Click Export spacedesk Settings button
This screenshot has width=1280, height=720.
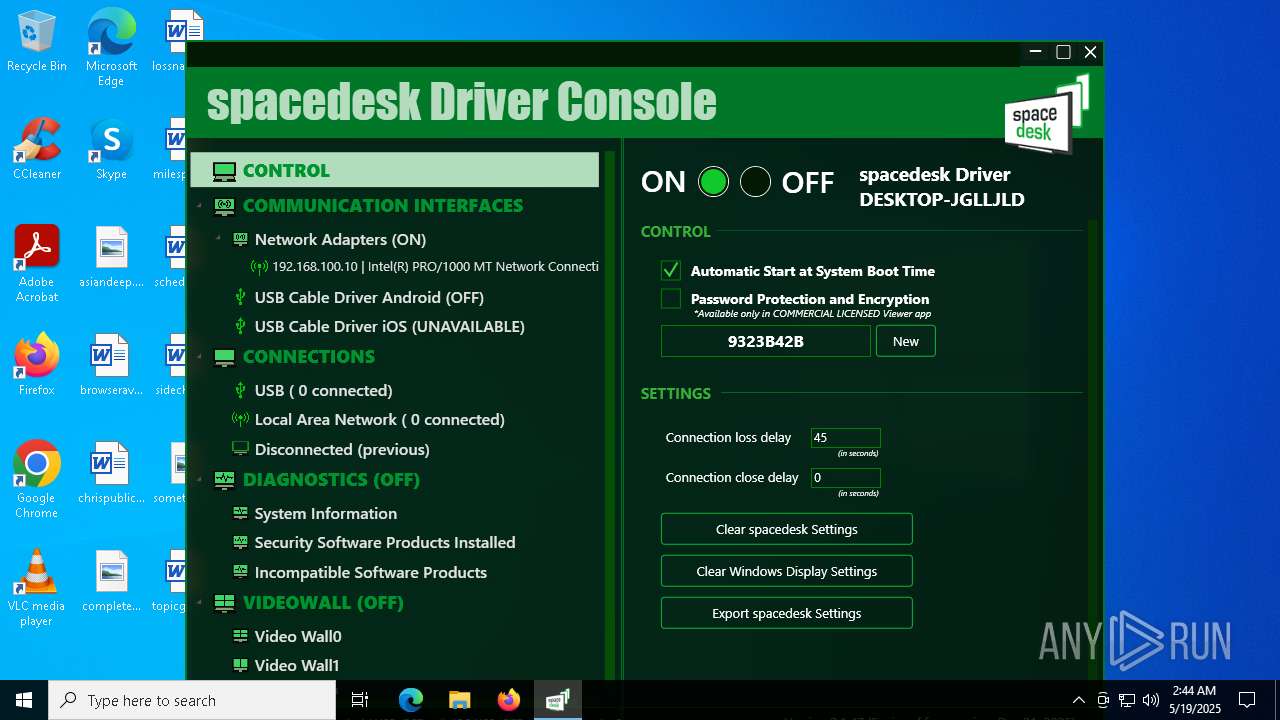(x=787, y=613)
